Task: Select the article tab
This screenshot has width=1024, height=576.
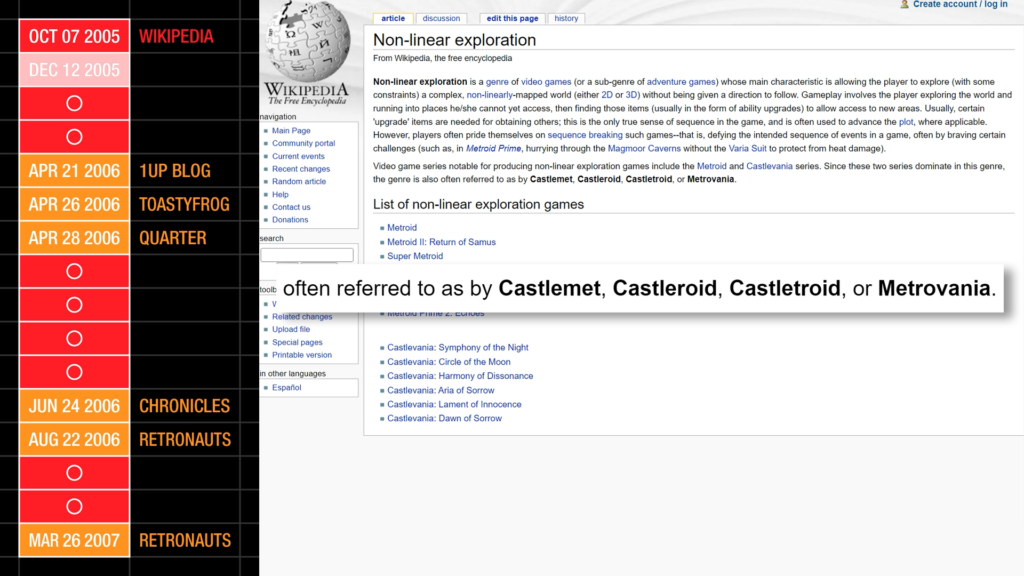Action: [x=393, y=17]
